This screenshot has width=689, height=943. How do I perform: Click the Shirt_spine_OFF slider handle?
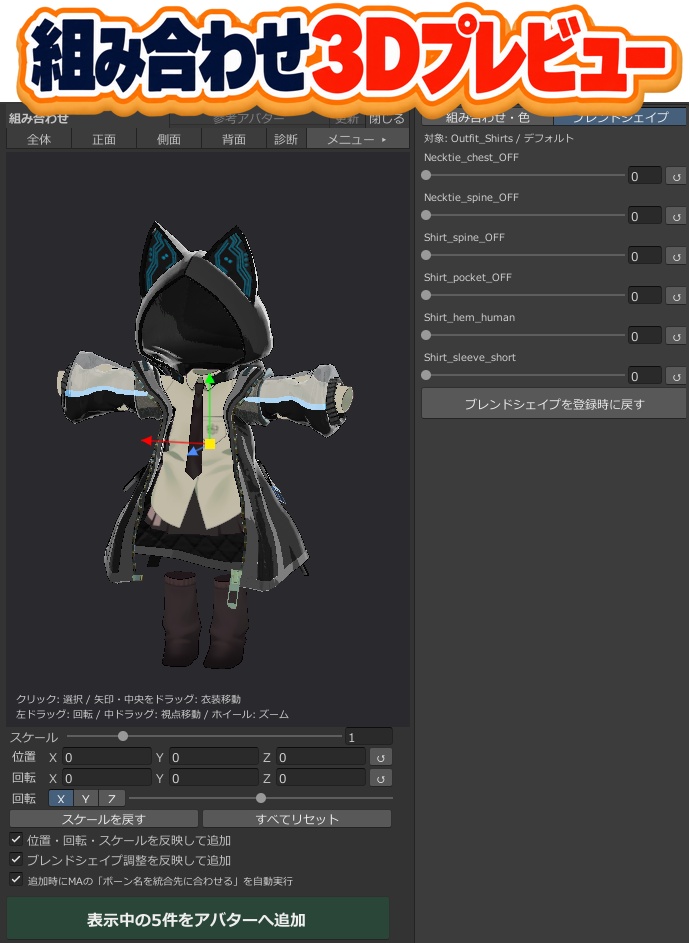coord(426,255)
